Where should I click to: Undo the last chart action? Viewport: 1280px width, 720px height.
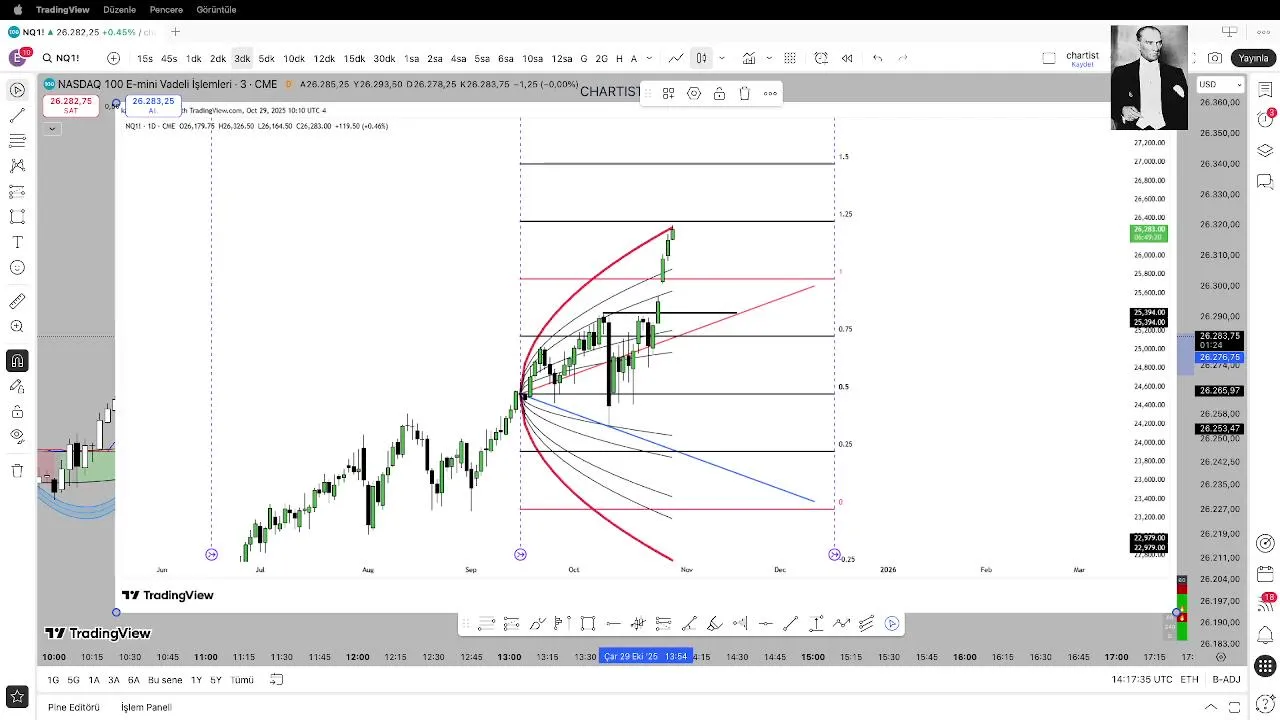pos(878,58)
